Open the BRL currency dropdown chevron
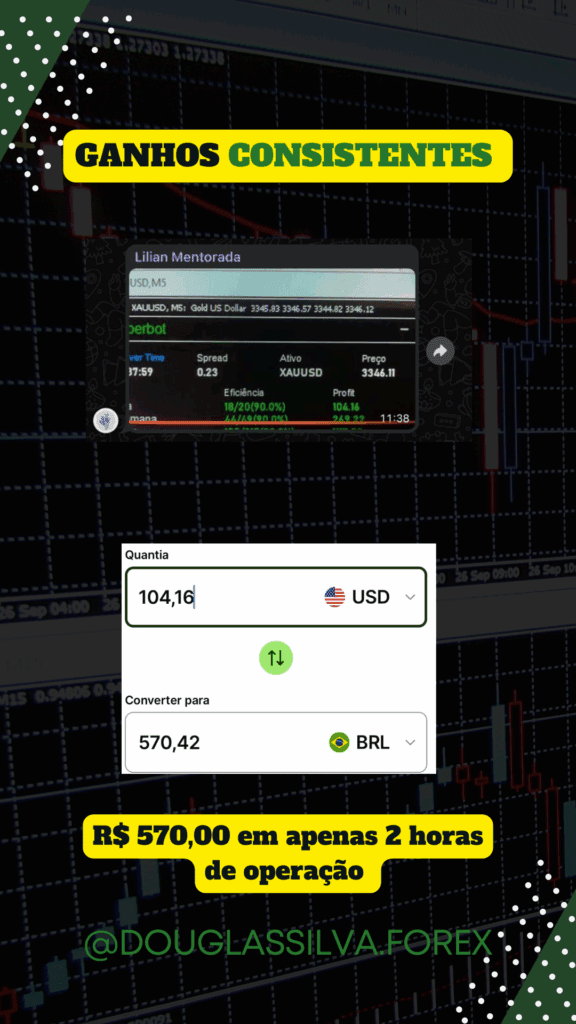Viewport: 576px width, 1024px height. (410, 743)
